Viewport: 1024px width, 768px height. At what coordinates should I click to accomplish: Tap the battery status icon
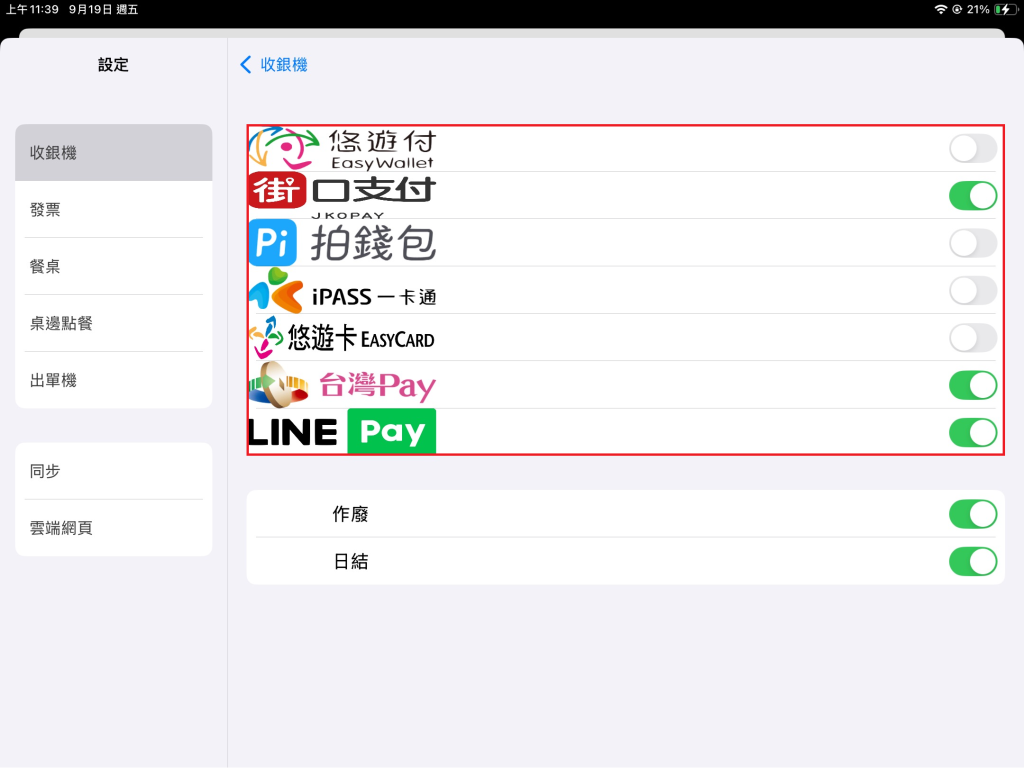coord(1003,9)
